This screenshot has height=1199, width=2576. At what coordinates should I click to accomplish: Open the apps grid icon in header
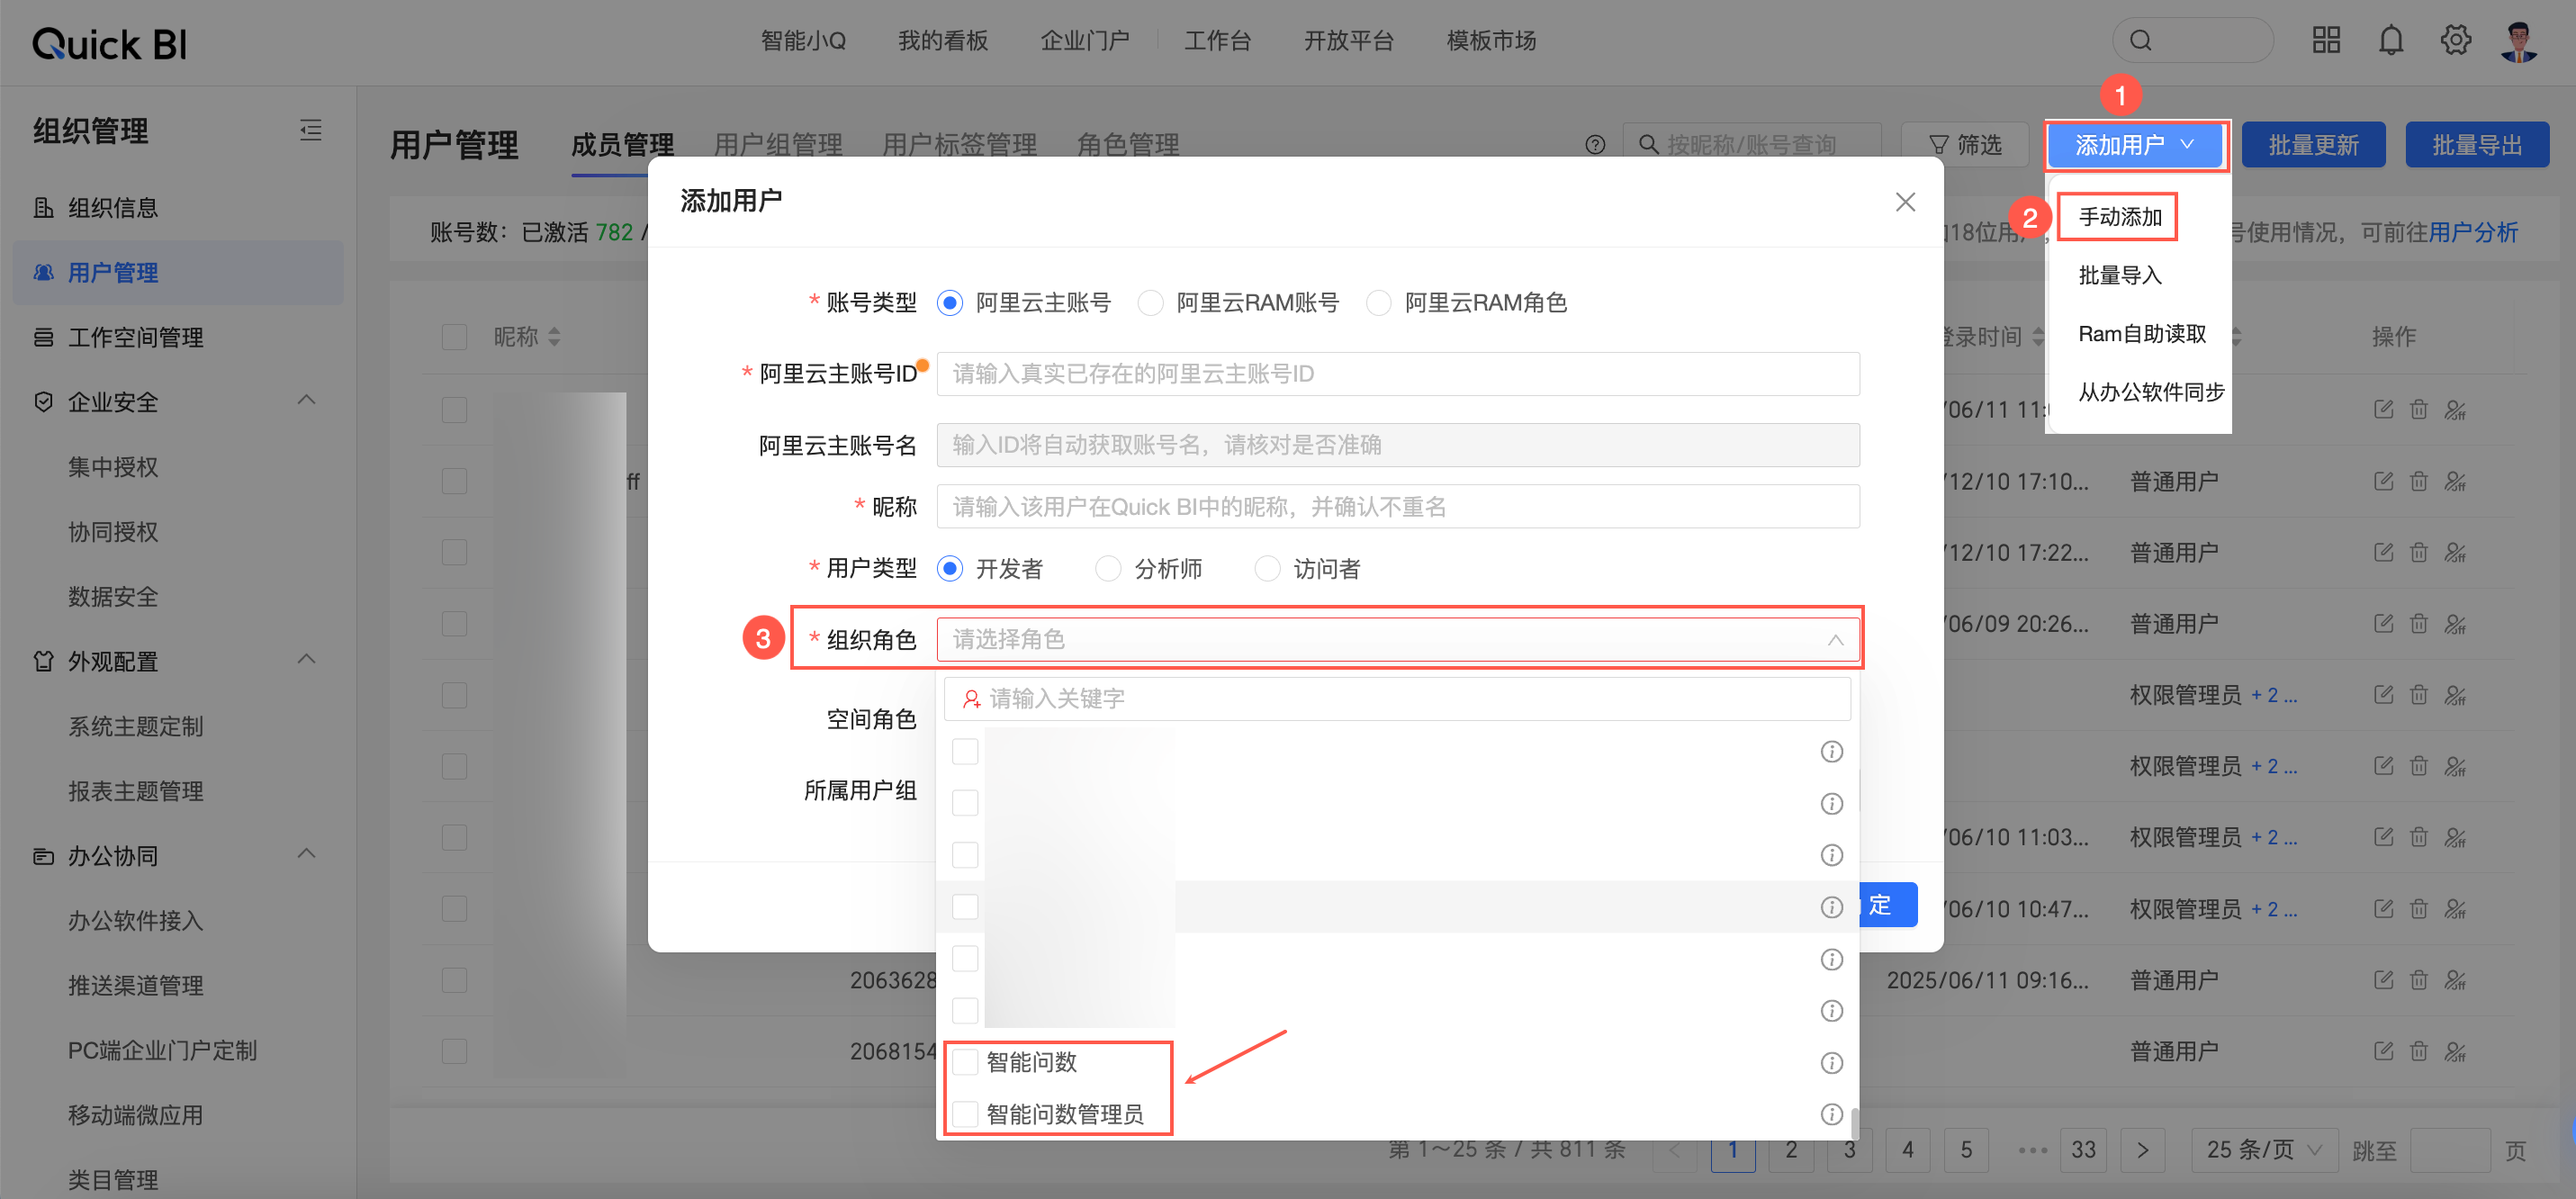[x=2326, y=41]
